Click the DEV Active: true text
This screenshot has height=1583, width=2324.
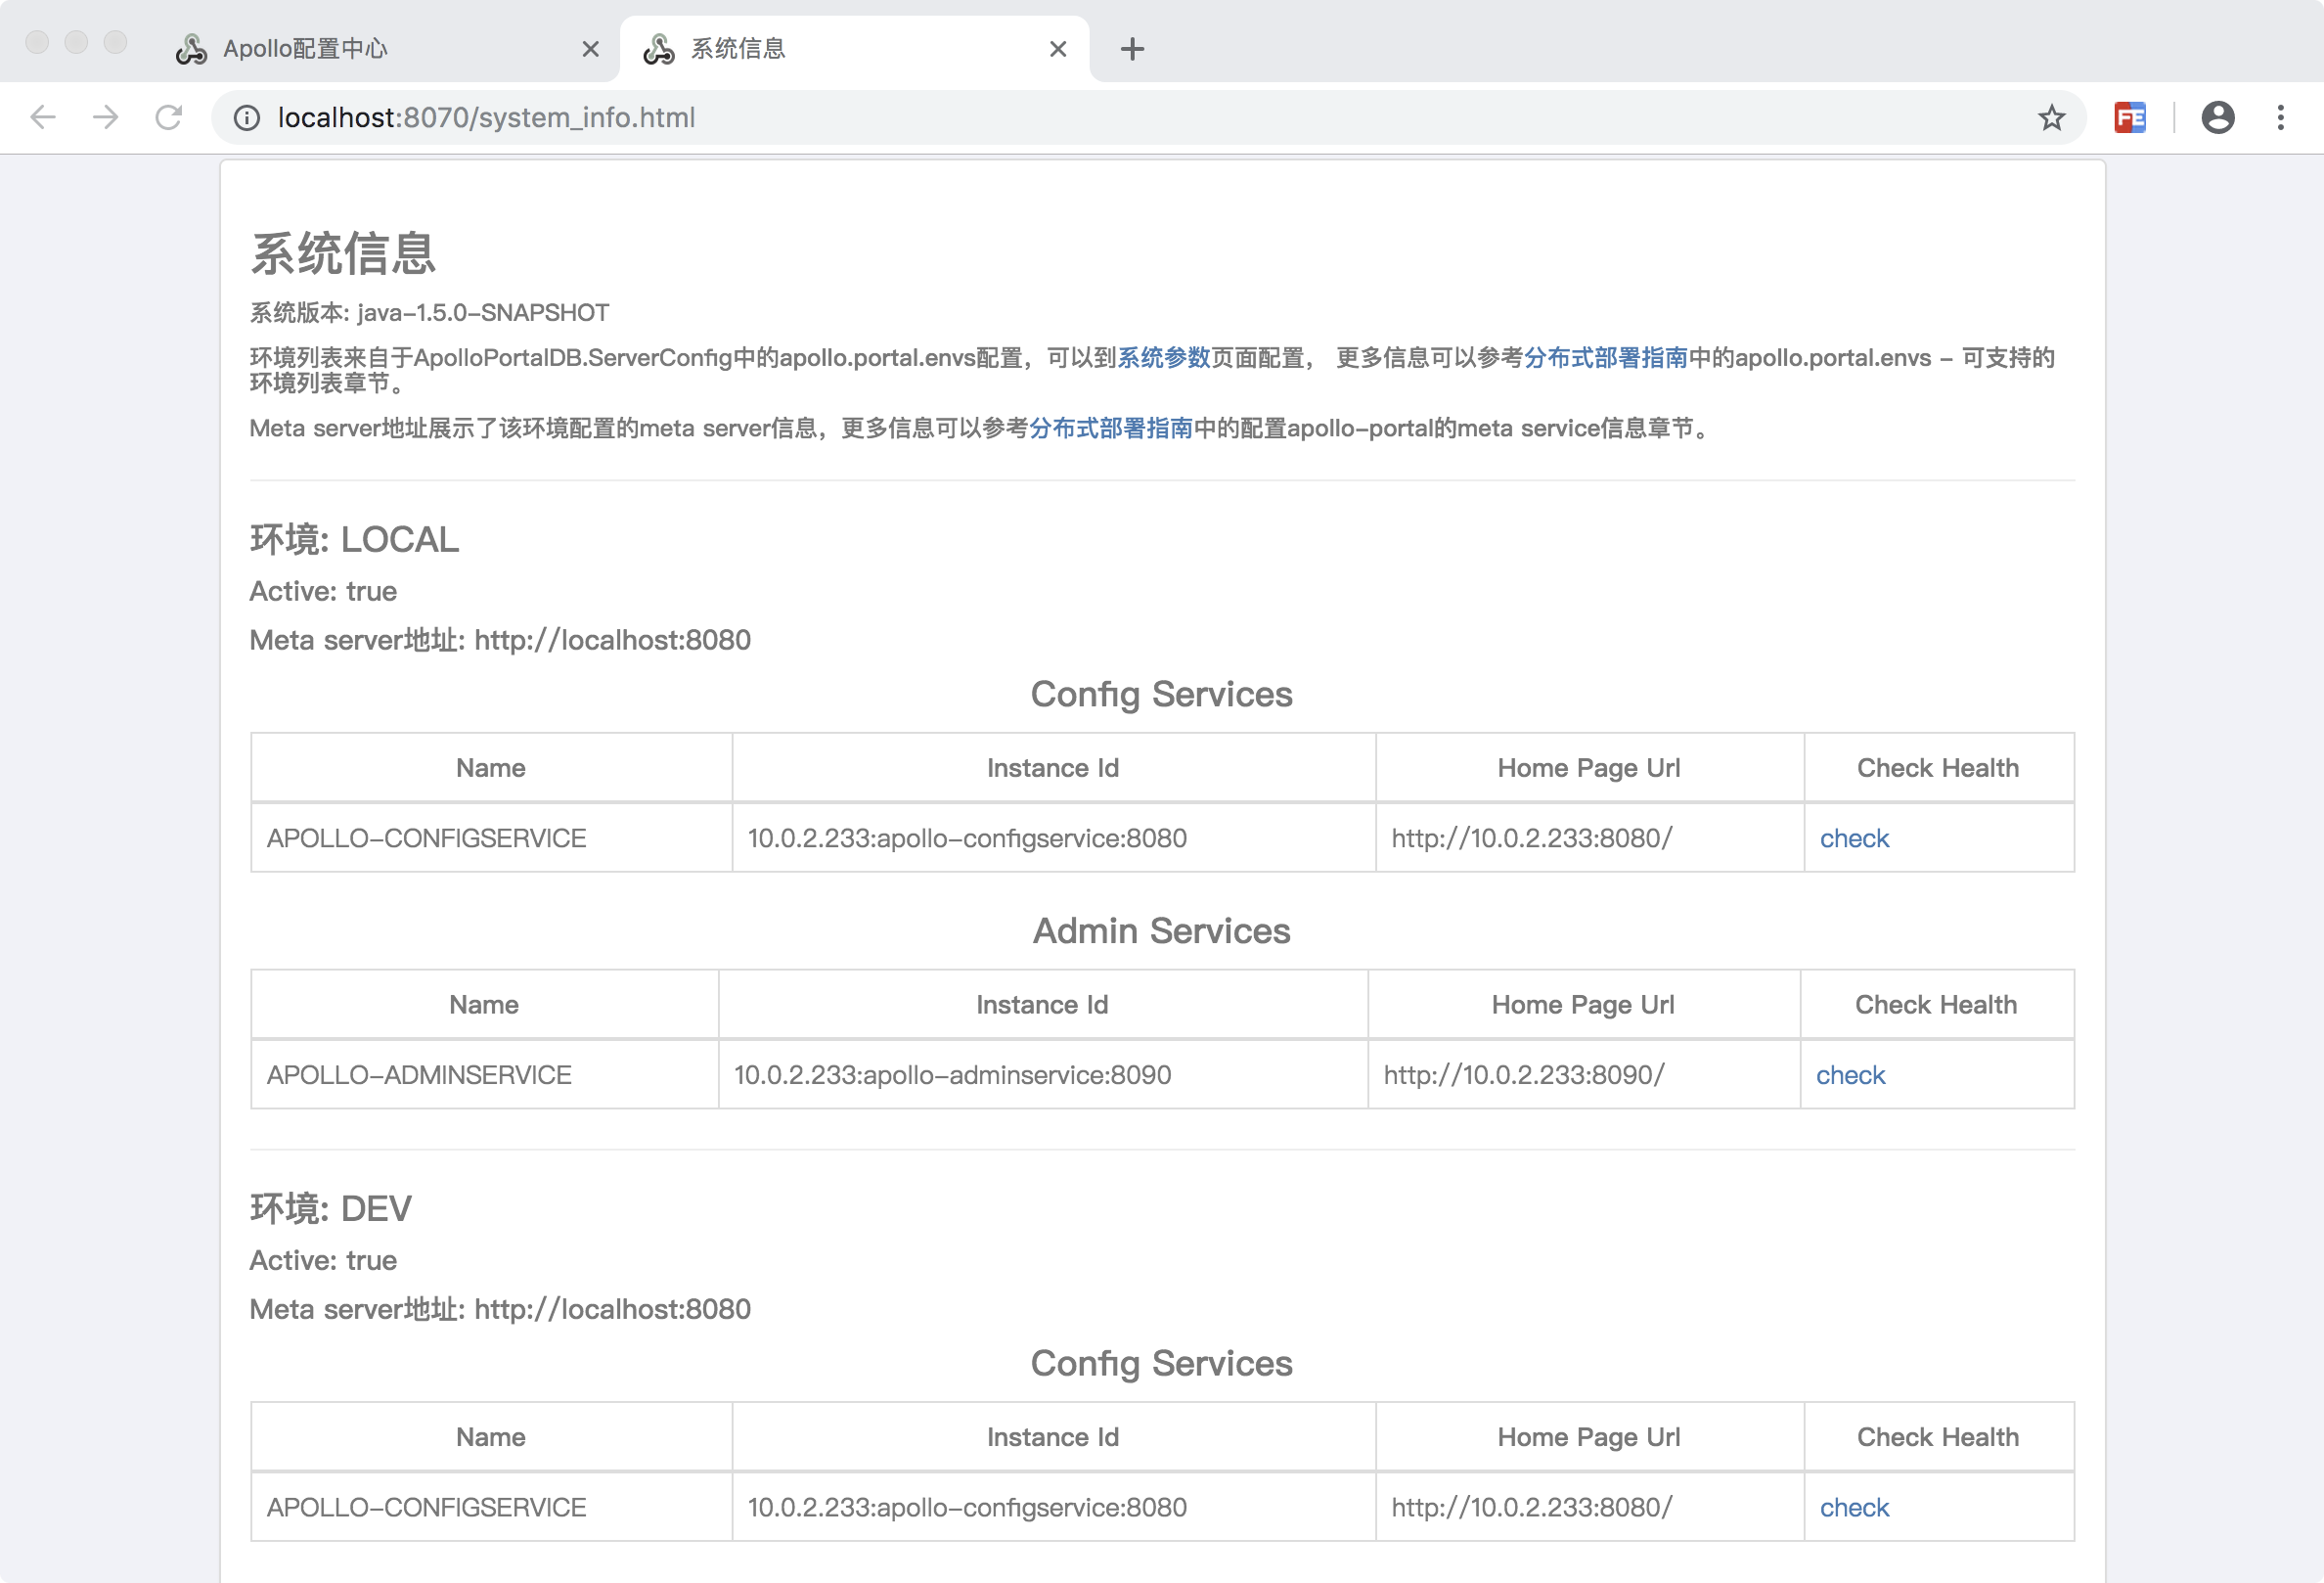pyautogui.click(x=323, y=1260)
